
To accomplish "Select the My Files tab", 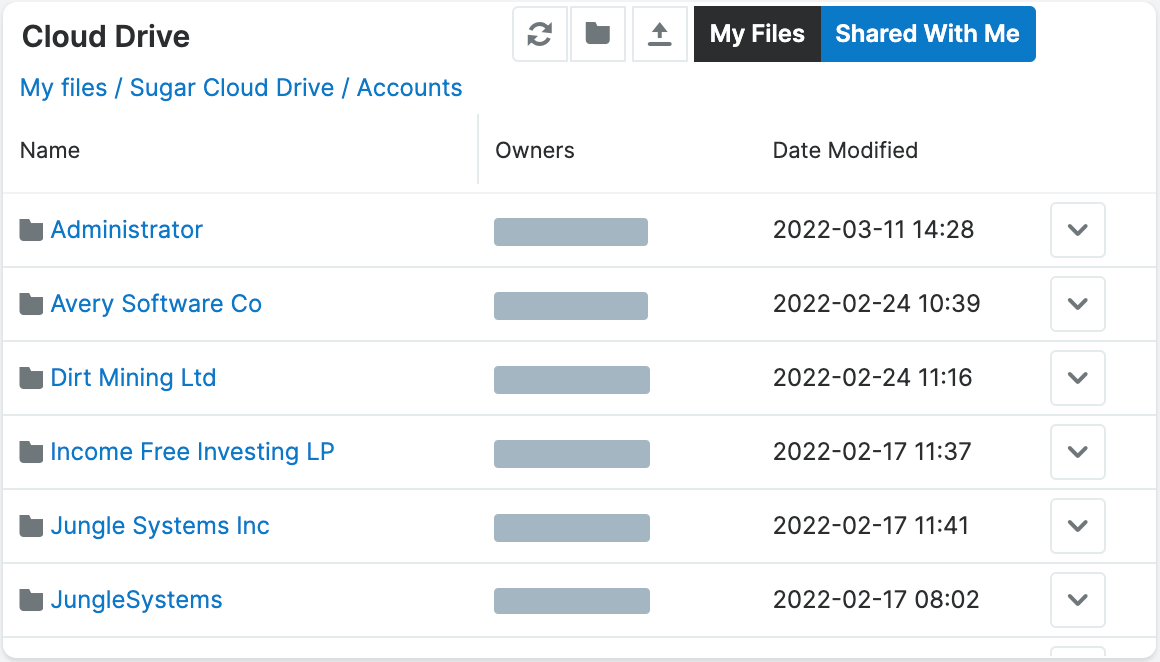I will point(757,33).
